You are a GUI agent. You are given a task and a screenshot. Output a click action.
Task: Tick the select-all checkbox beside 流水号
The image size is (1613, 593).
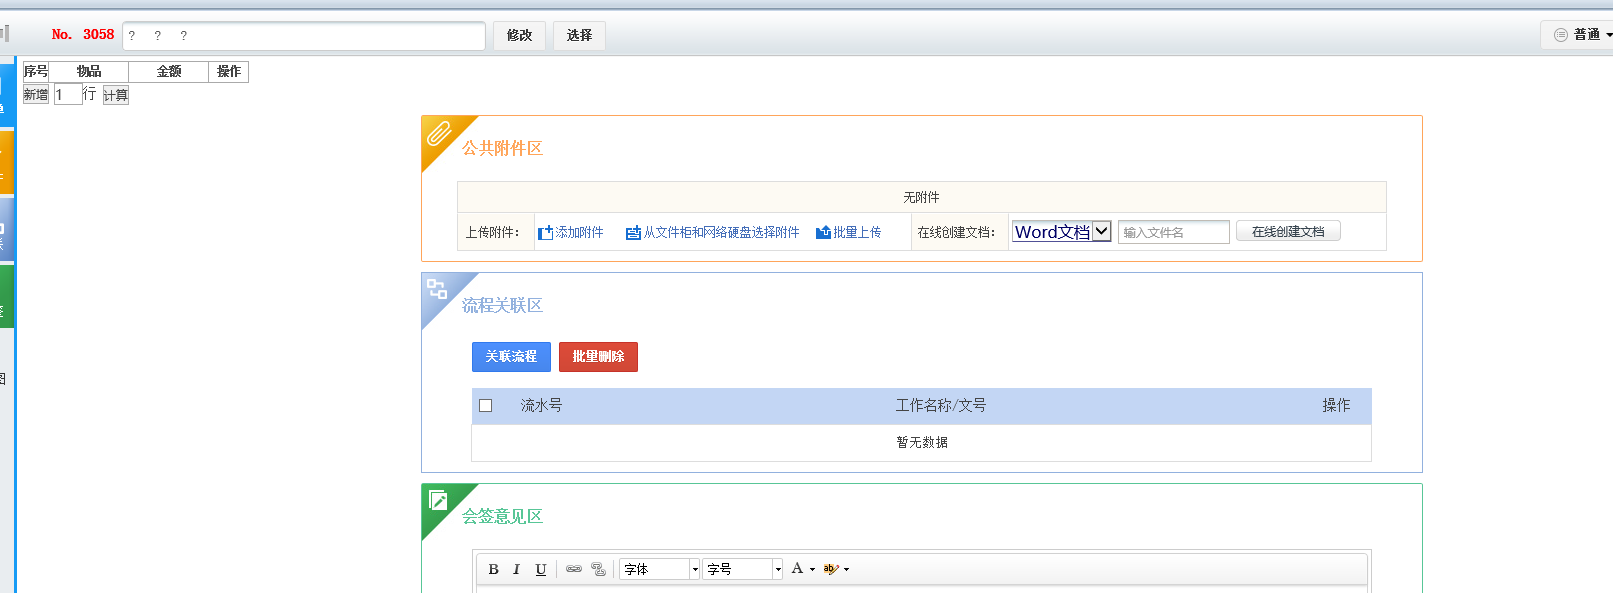click(x=486, y=406)
